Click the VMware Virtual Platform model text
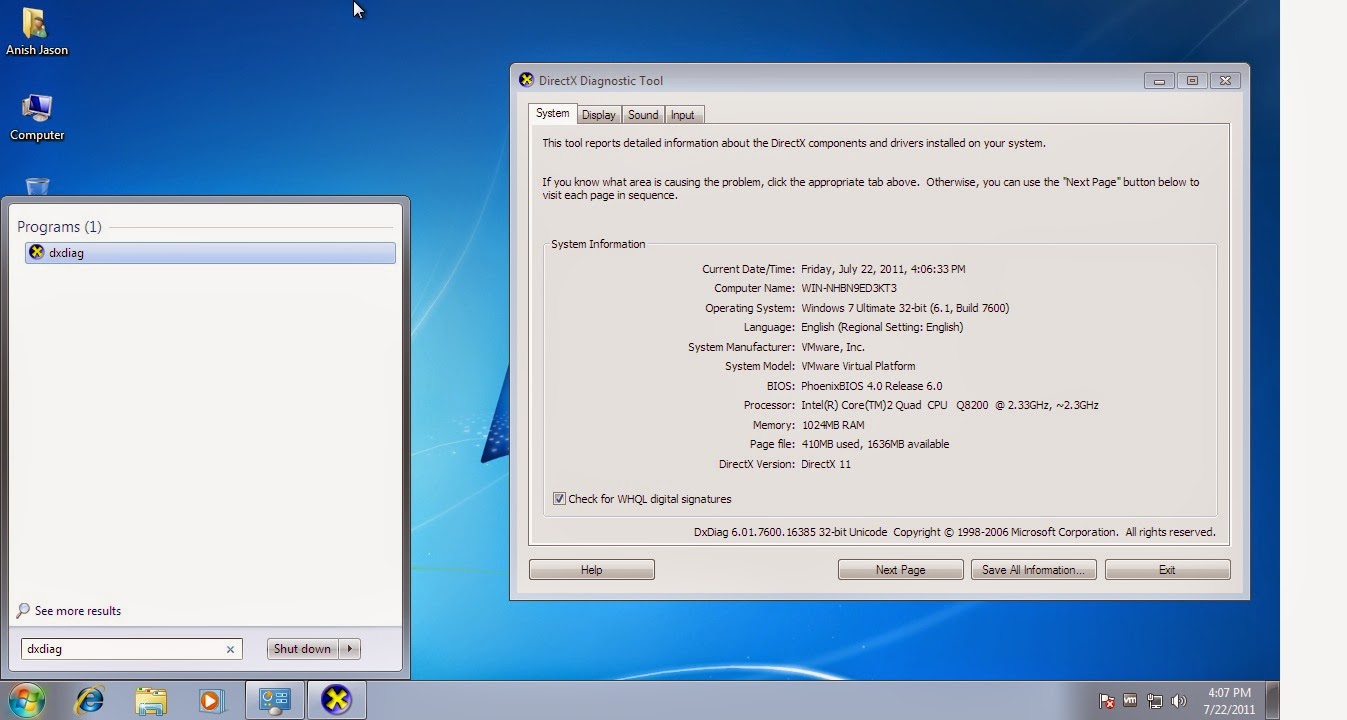Screen dimensions: 1347x720 (858, 367)
